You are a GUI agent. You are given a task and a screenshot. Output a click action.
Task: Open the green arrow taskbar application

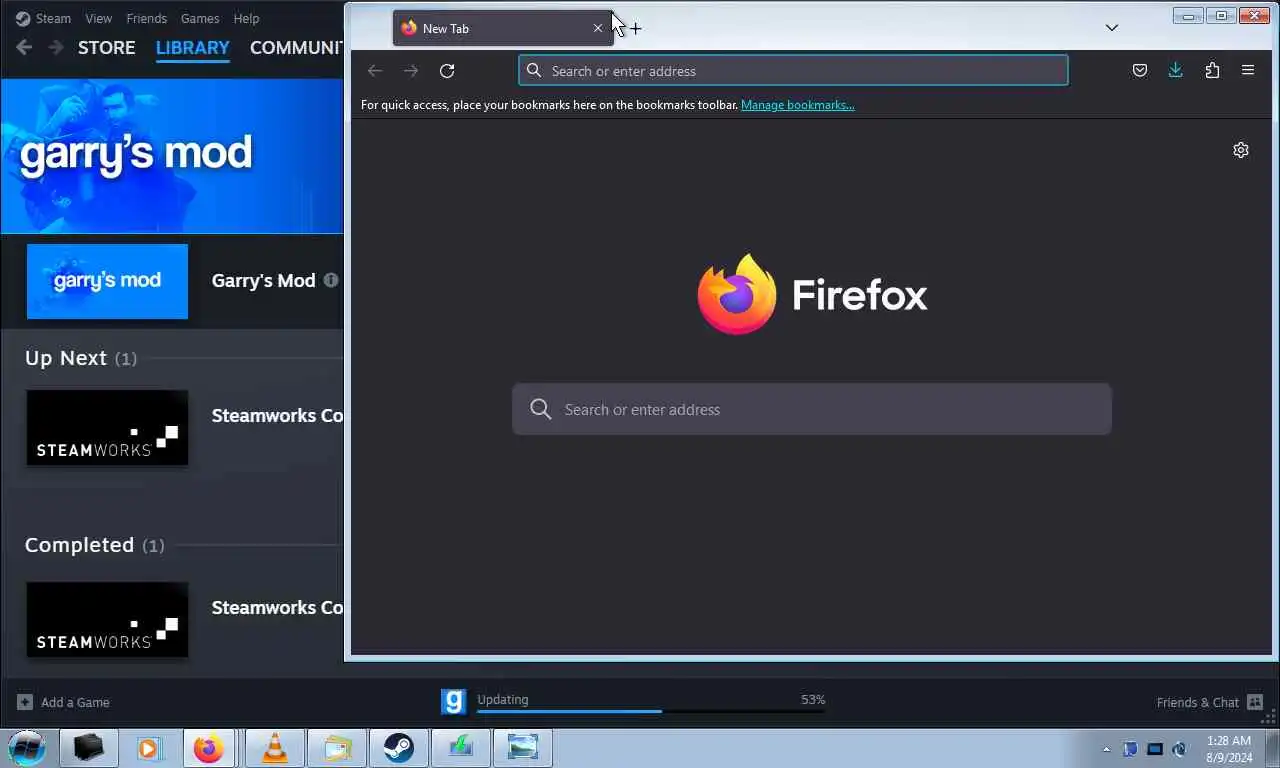[460, 747]
